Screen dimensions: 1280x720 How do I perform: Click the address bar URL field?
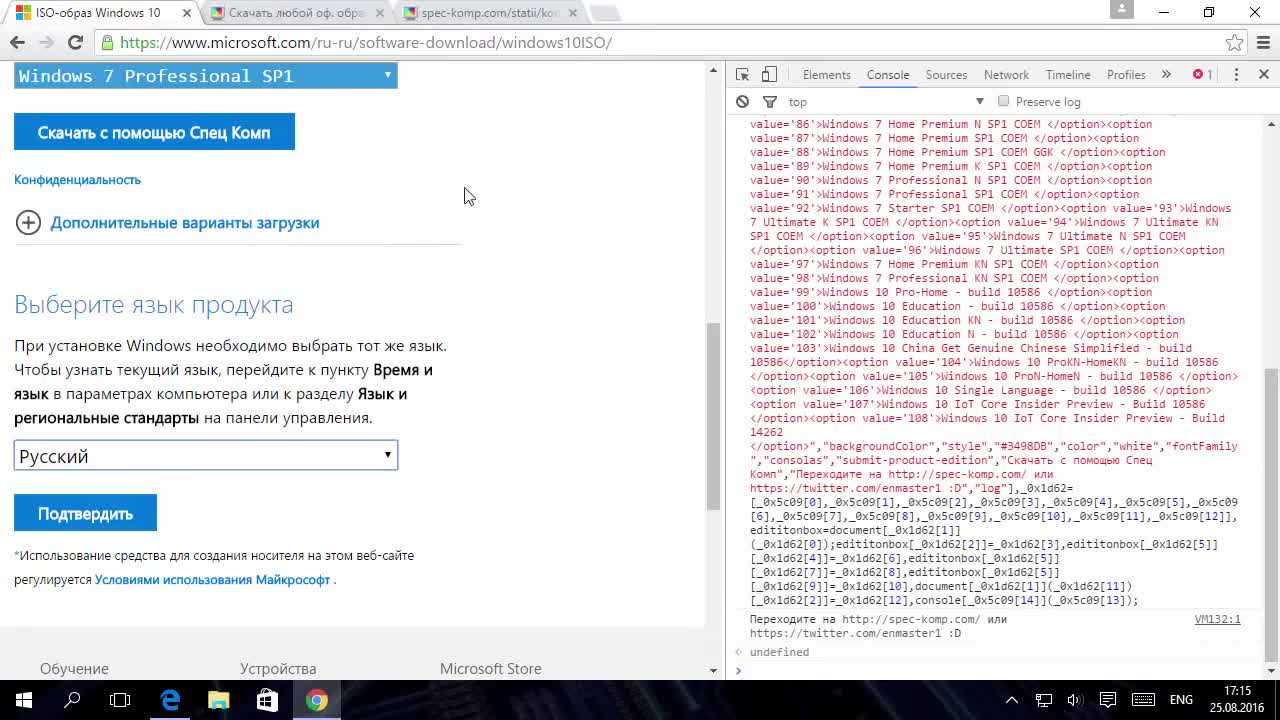tap(660, 42)
